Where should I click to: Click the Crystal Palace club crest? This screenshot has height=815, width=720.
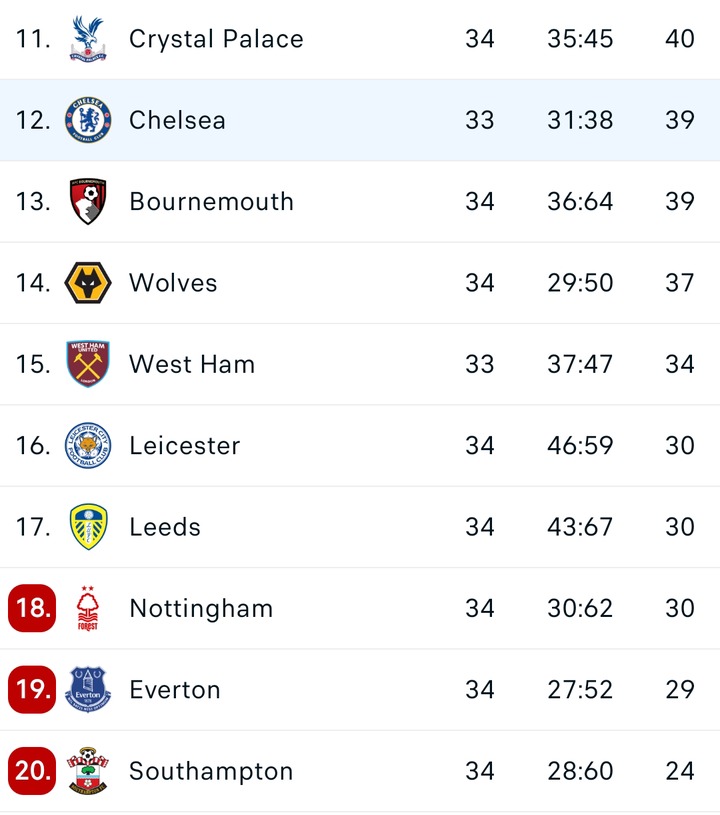click(x=88, y=39)
